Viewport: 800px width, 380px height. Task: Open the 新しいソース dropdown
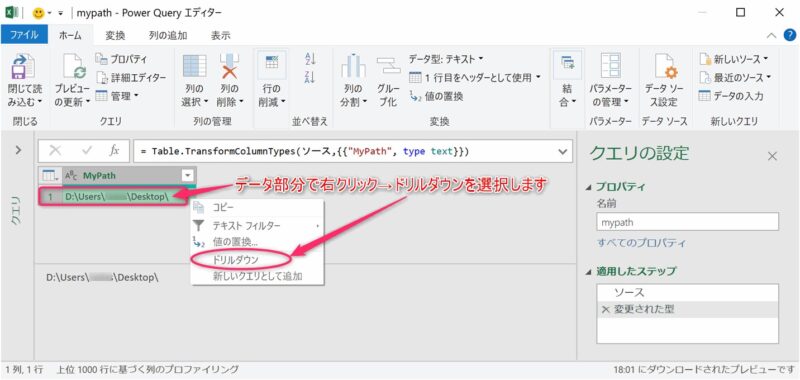pos(734,59)
